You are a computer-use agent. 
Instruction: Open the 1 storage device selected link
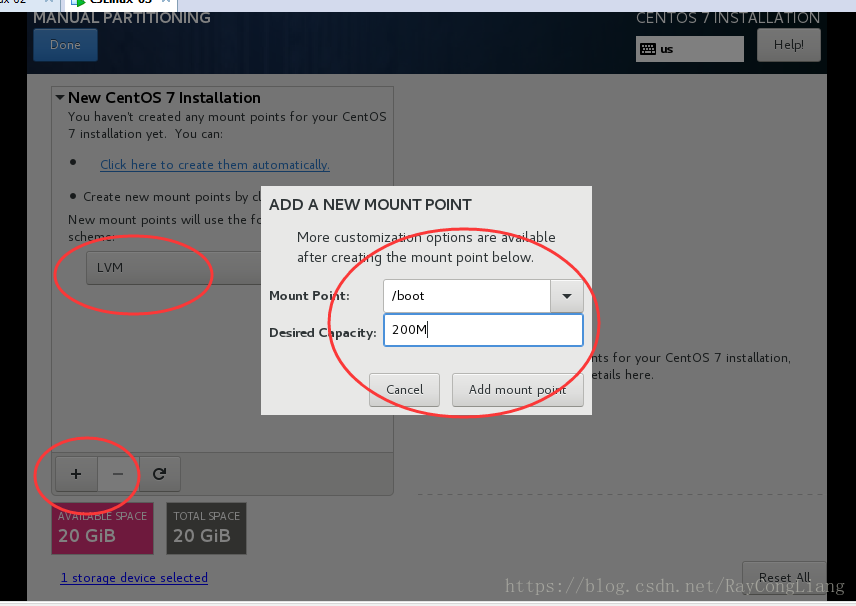tap(134, 578)
